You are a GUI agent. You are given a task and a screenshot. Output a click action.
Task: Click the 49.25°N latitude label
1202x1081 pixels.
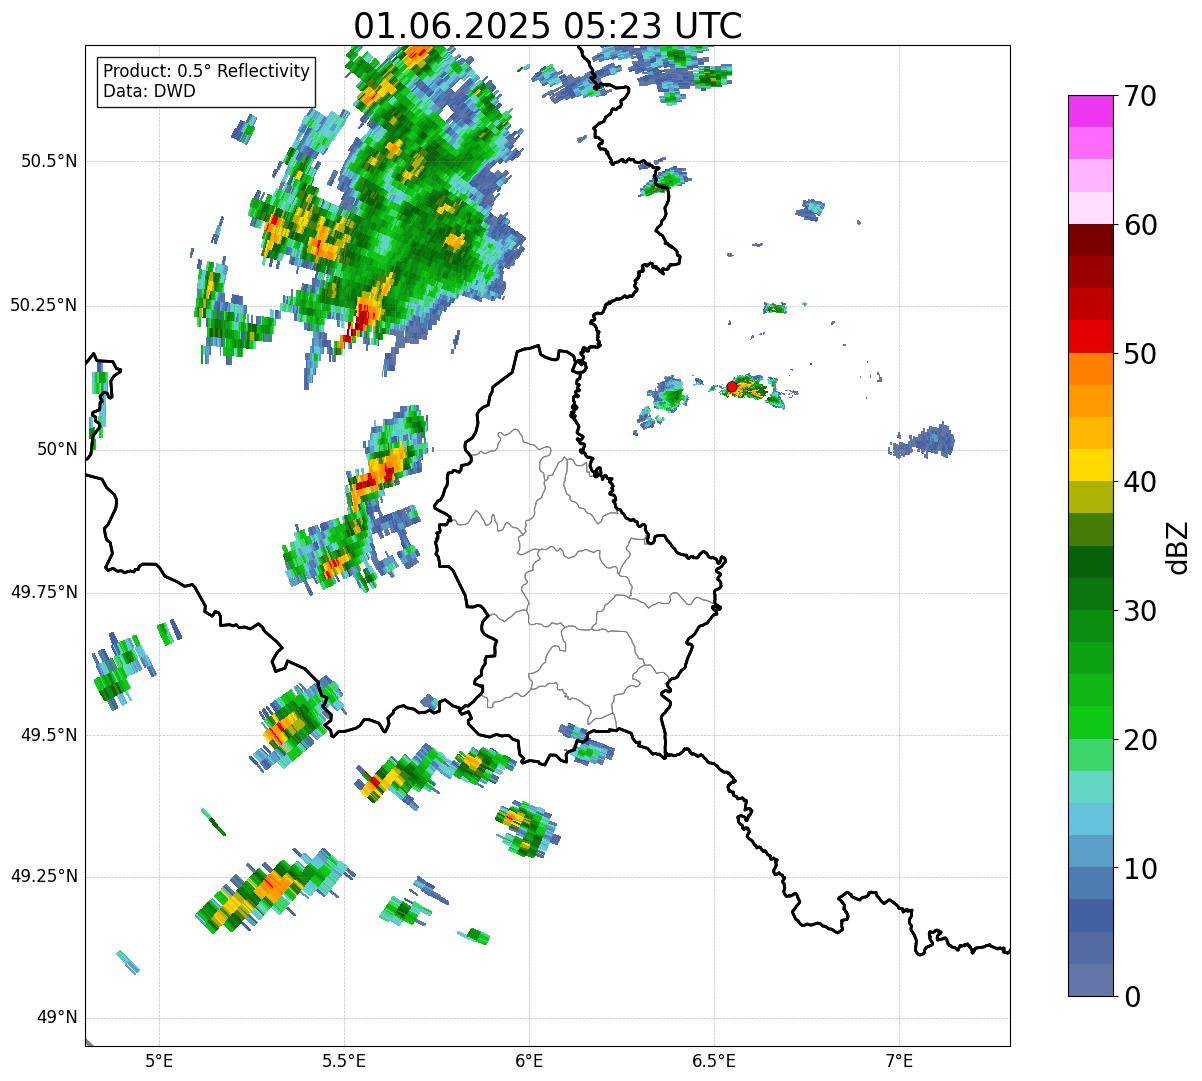tap(44, 876)
